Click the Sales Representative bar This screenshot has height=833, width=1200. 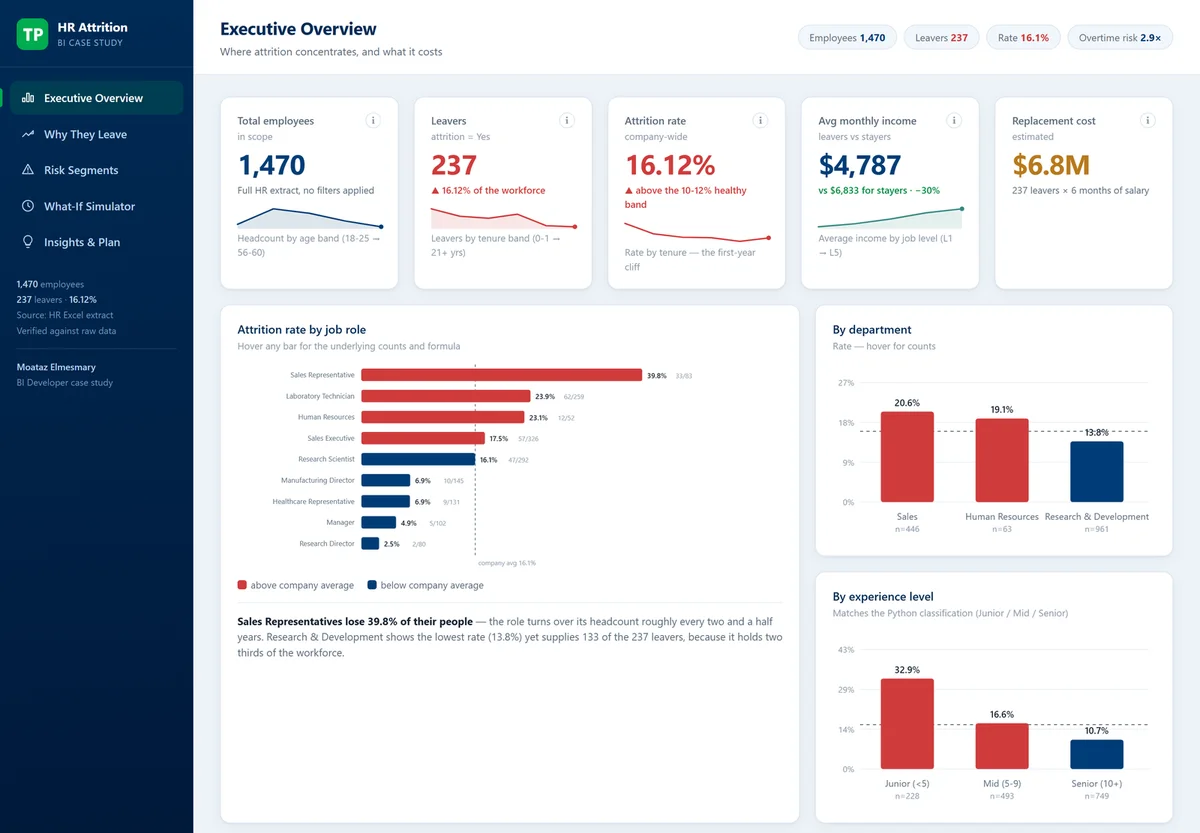501,375
